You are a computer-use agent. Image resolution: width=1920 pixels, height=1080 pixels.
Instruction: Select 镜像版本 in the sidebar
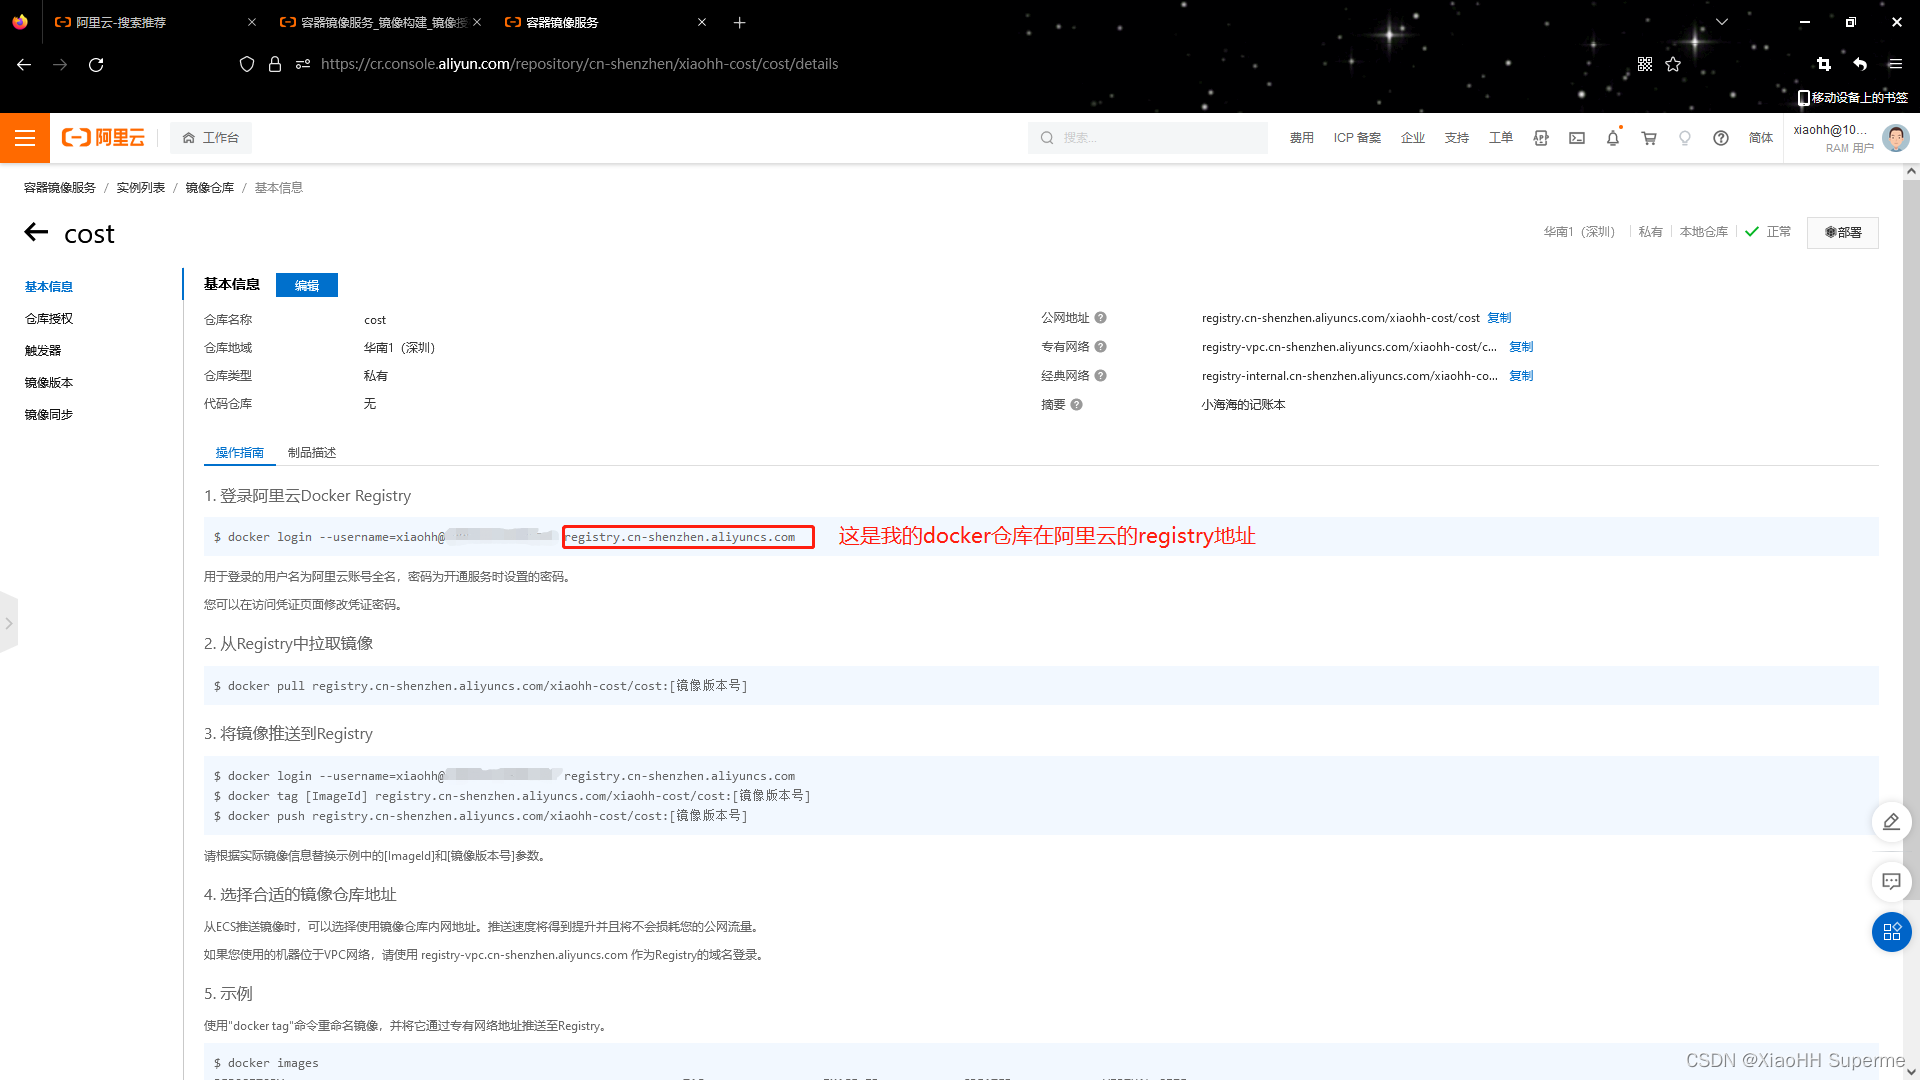pyautogui.click(x=49, y=383)
